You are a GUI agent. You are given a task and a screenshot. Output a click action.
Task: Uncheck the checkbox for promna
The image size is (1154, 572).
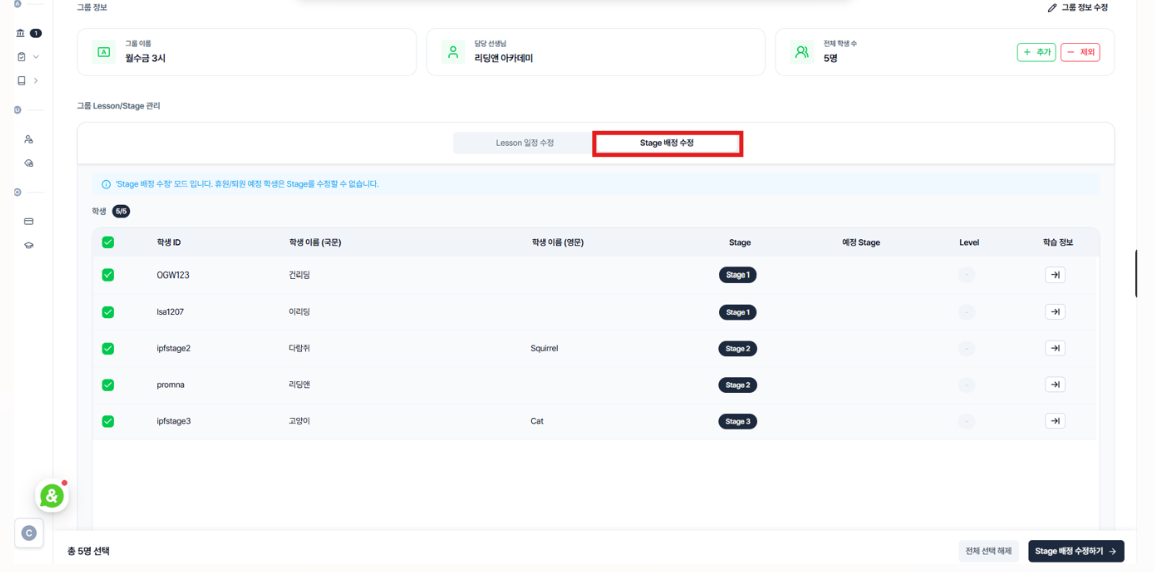[107, 384]
